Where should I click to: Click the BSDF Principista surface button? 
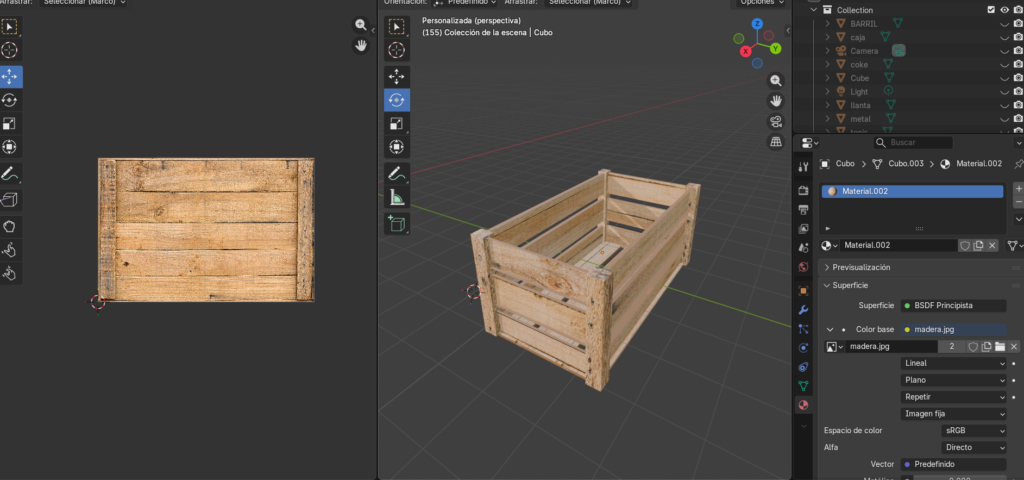click(x=952, y=305)
